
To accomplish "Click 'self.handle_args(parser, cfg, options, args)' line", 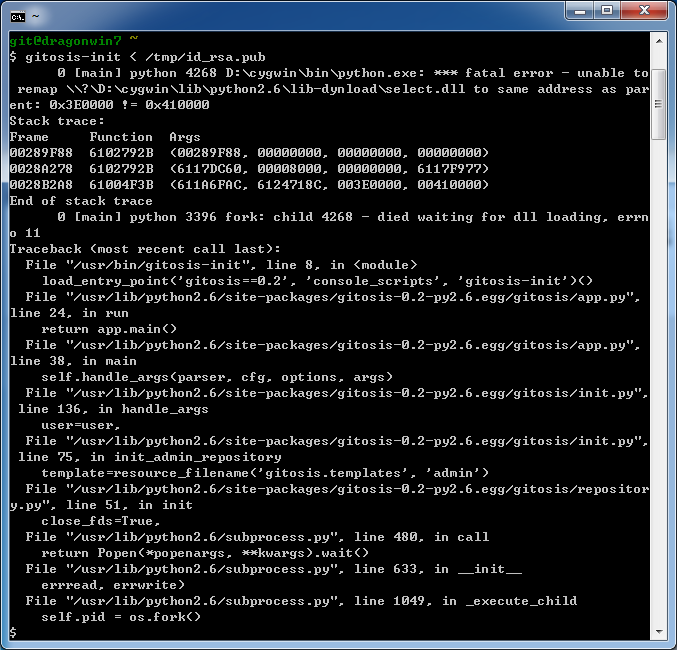I will (x=217, y=377).
